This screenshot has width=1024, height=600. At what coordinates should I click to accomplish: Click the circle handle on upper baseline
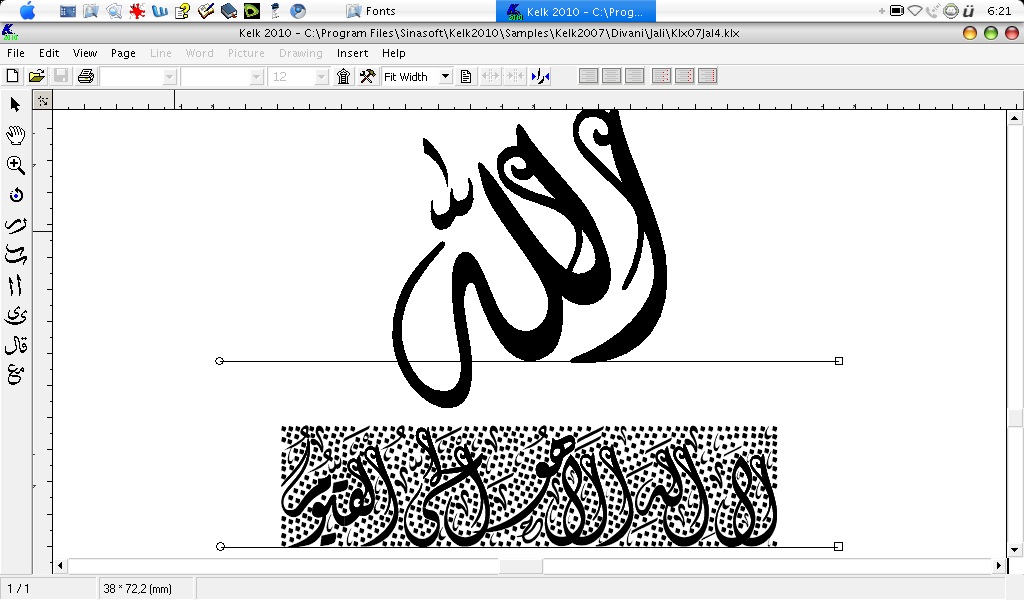219,361
